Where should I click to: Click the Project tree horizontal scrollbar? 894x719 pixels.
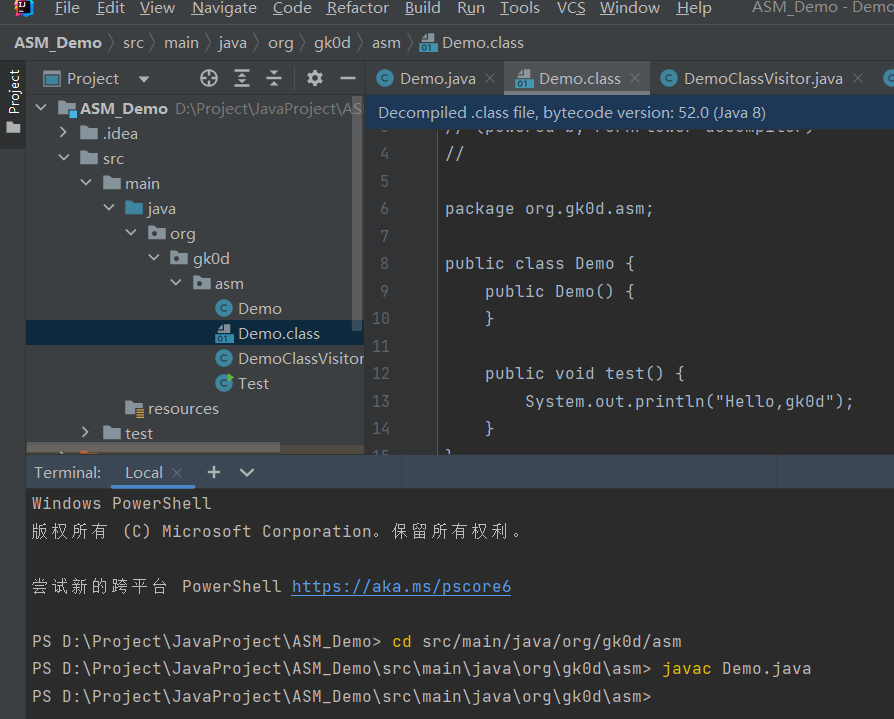point(153,448)
